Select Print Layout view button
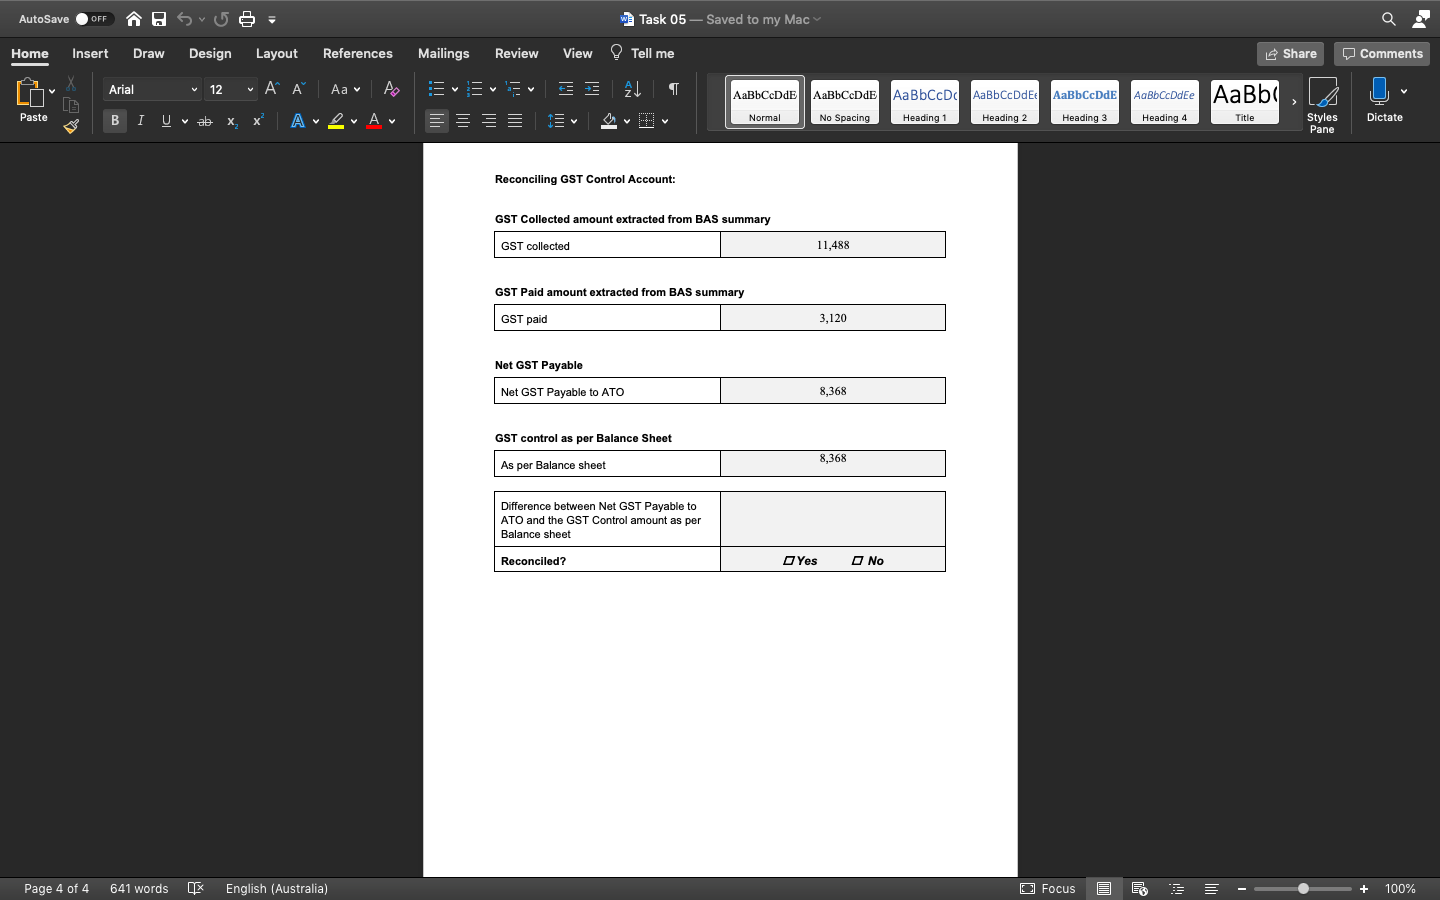The height and width of the screenshot is (900, 1440). [1104, 888]
